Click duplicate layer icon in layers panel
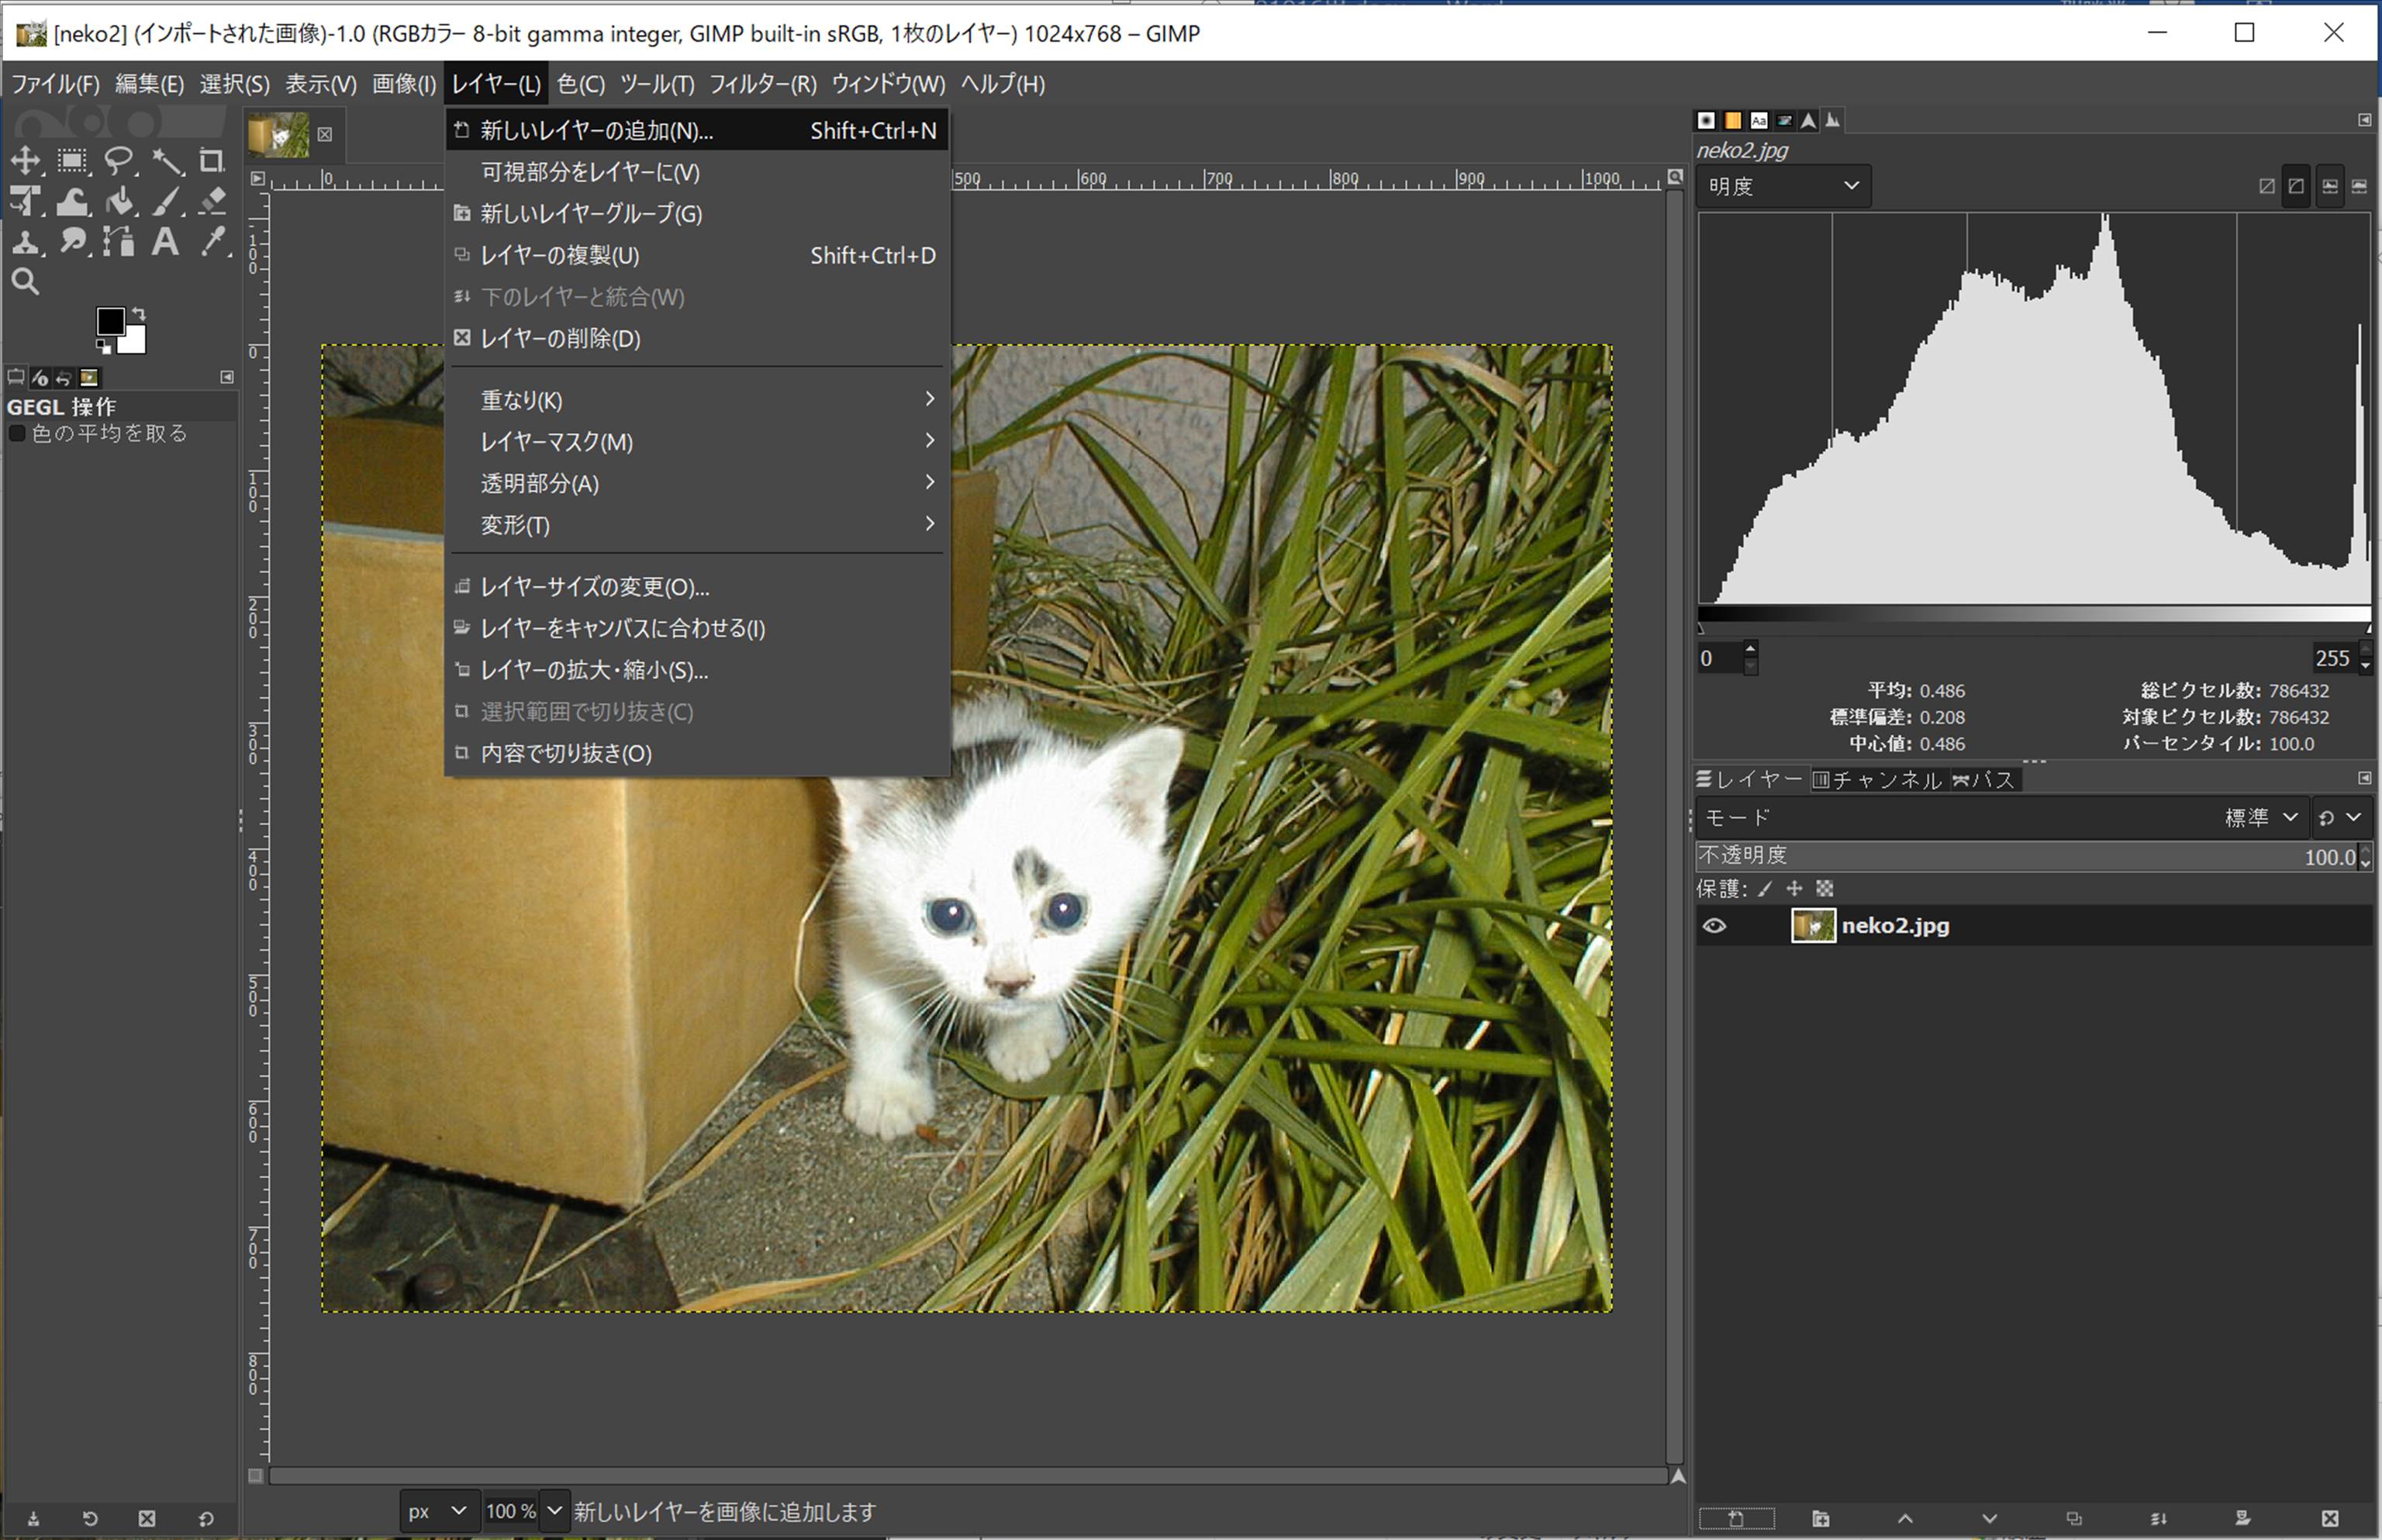The height and width of the screenshot is (1540, 2382). click(x=2074, y=1518)
